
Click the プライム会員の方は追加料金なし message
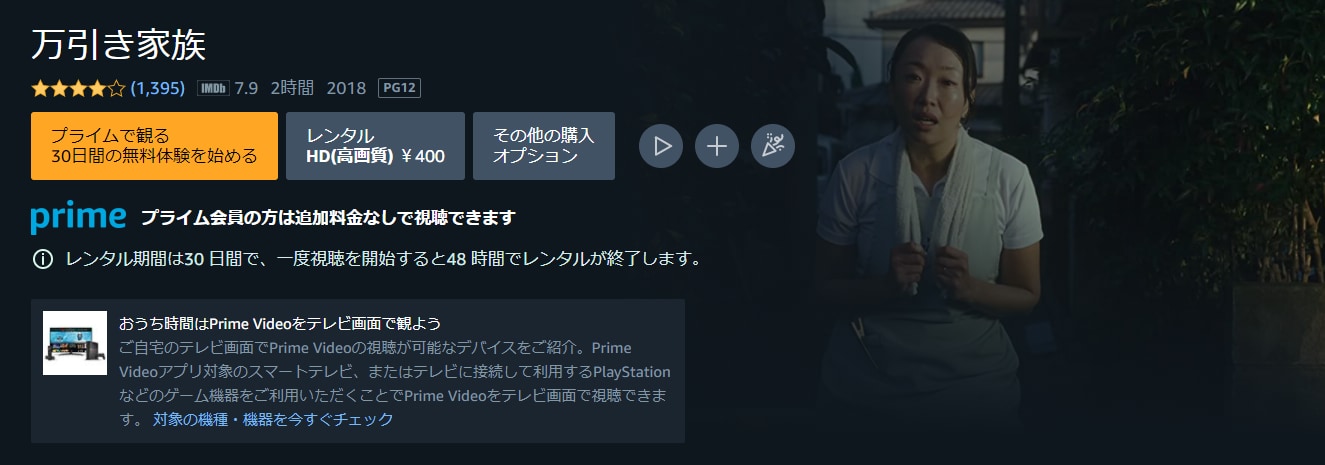point(327,218)
